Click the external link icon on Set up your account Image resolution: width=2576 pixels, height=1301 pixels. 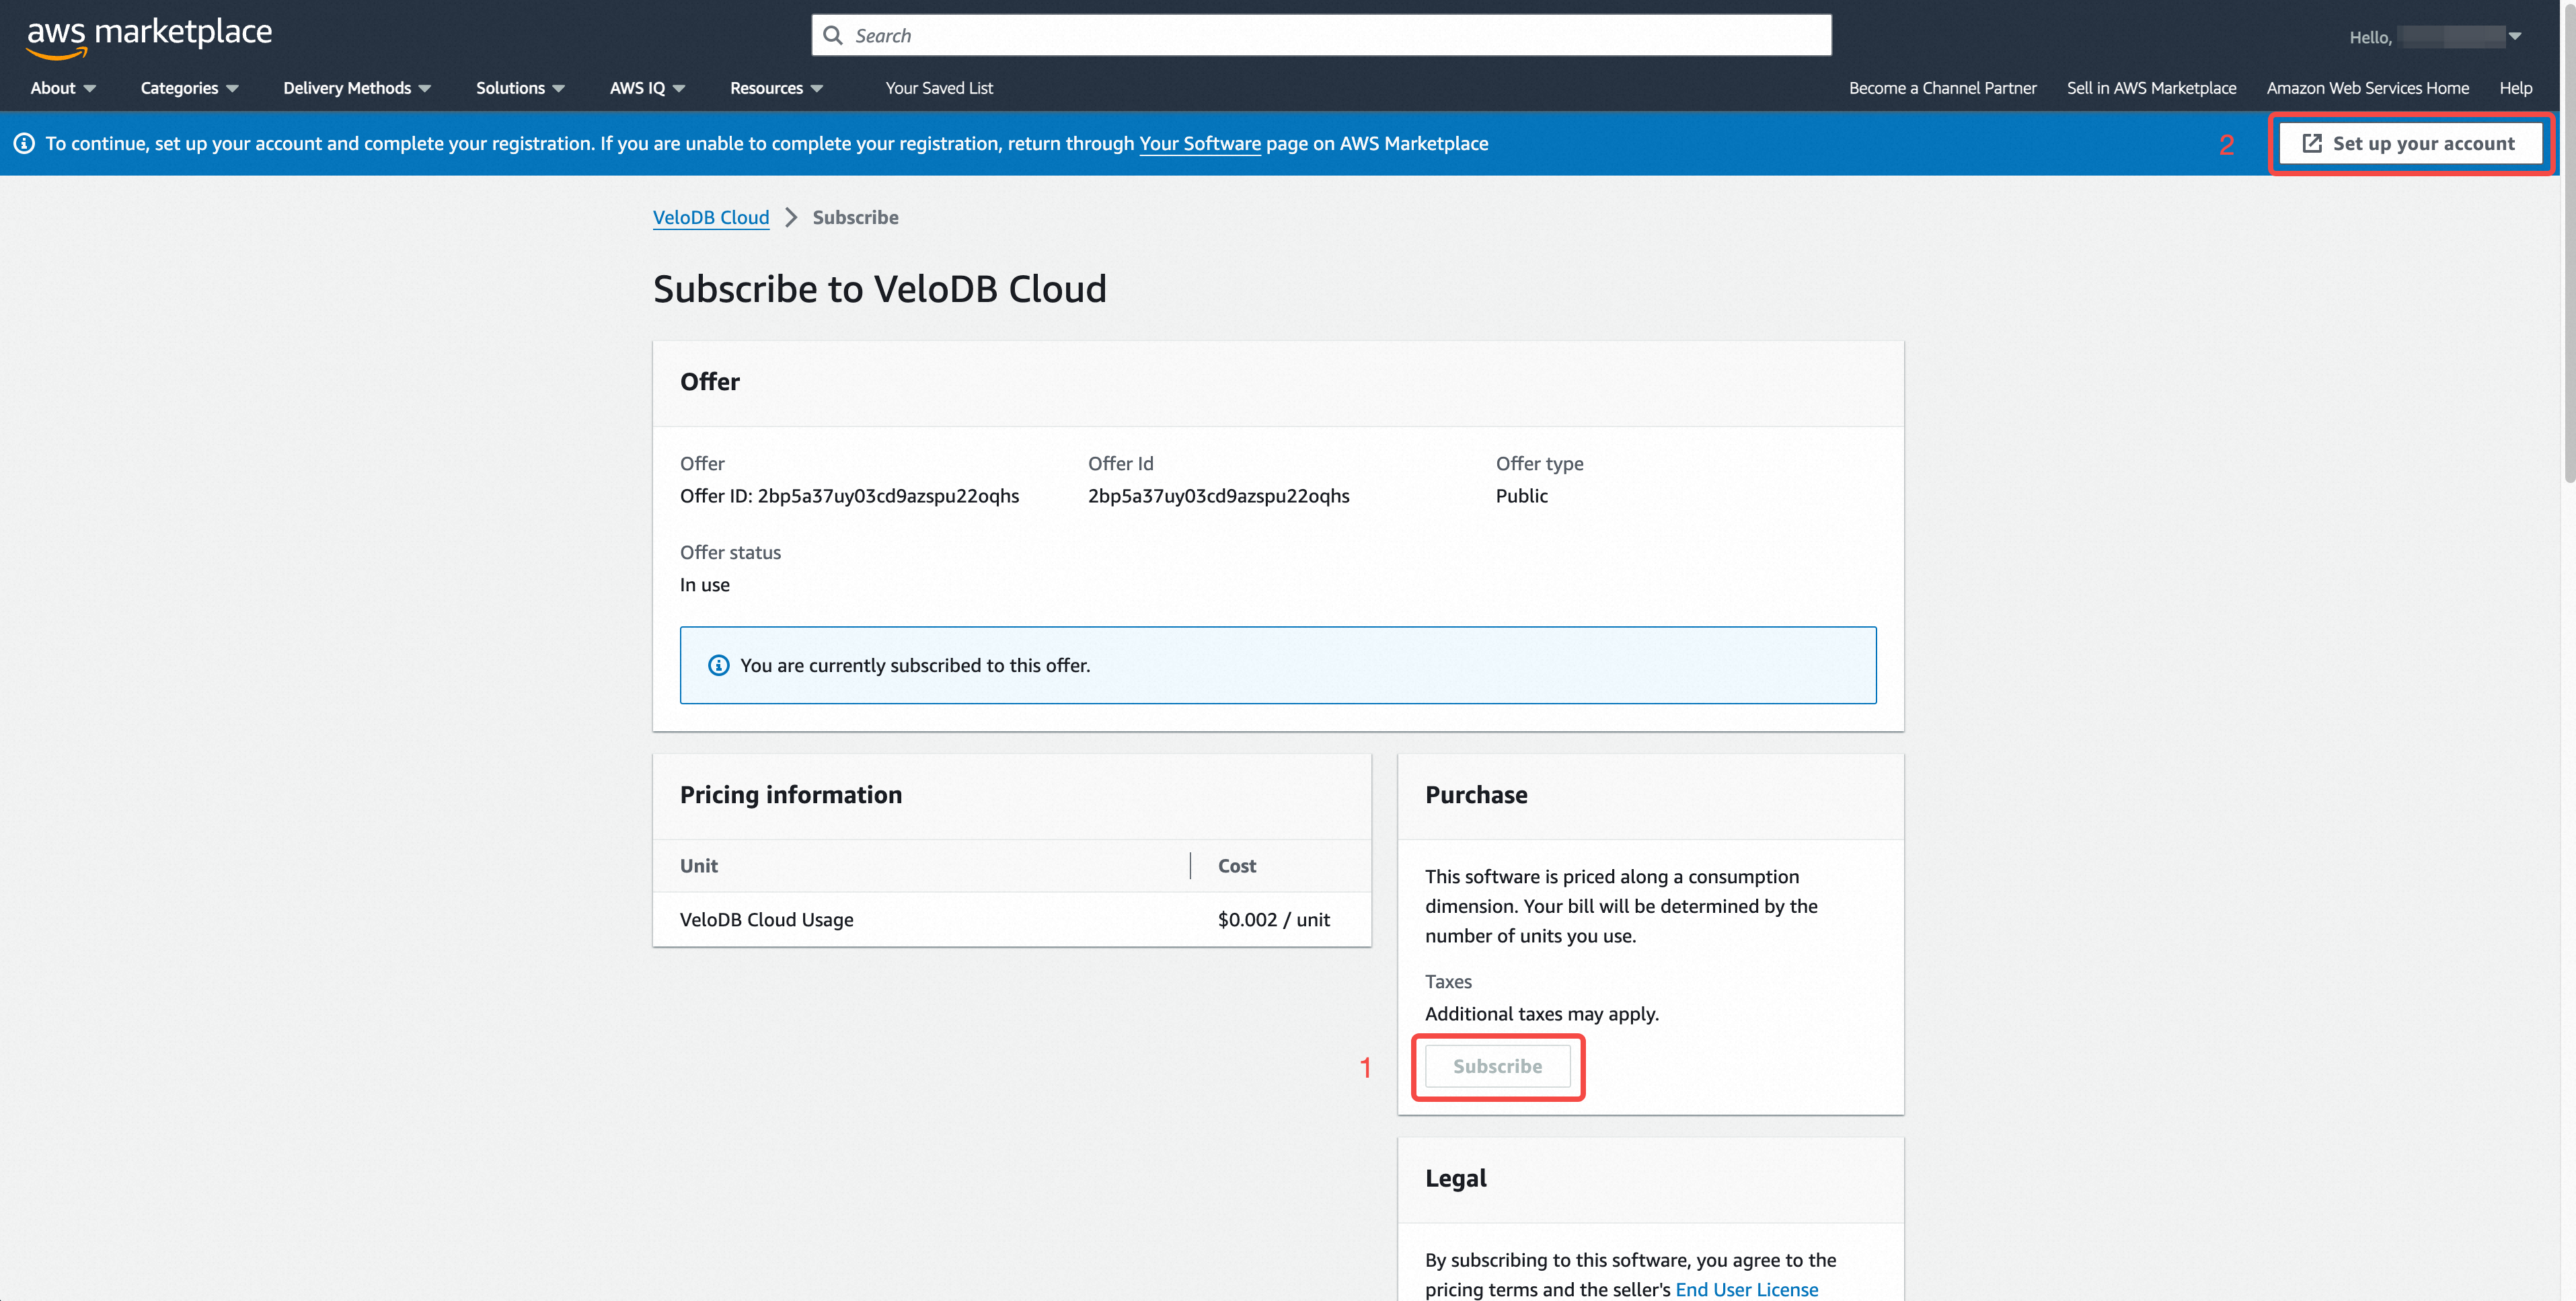(2312, 142)
